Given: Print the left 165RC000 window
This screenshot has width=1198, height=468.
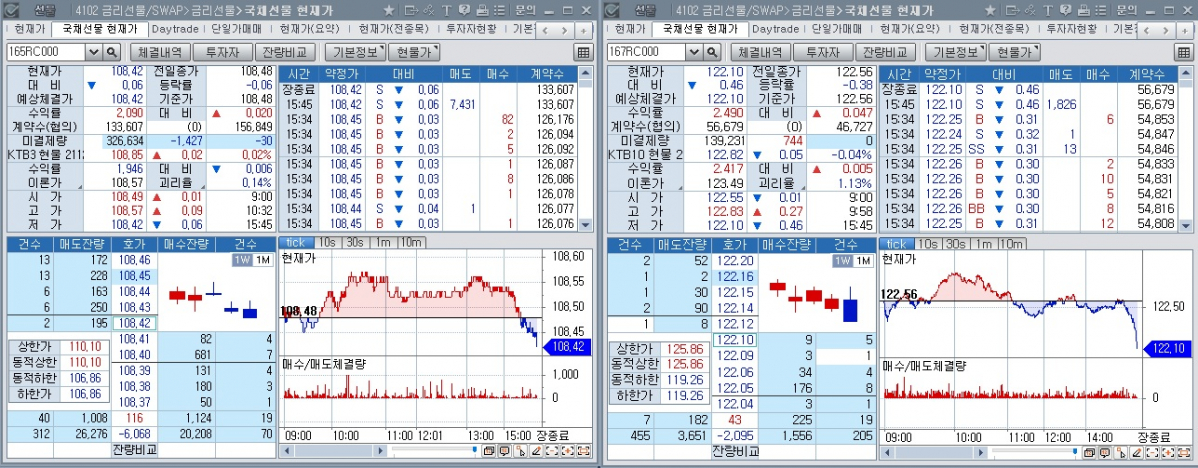Looking at the screenshot, I should pos(482,10).
